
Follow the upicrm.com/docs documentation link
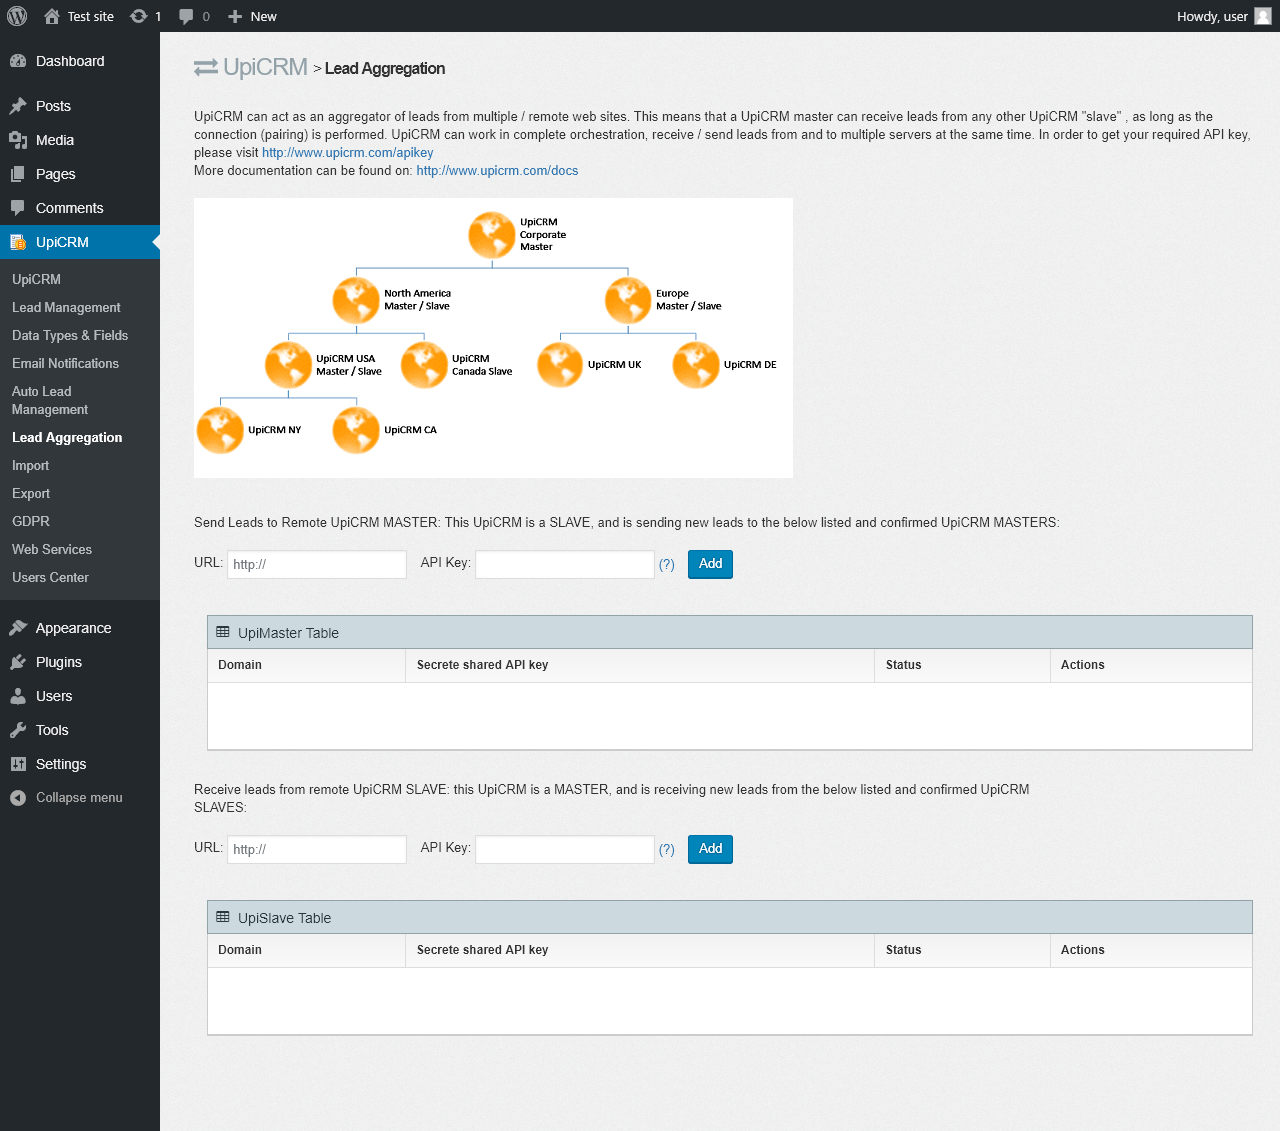(497, 171)
